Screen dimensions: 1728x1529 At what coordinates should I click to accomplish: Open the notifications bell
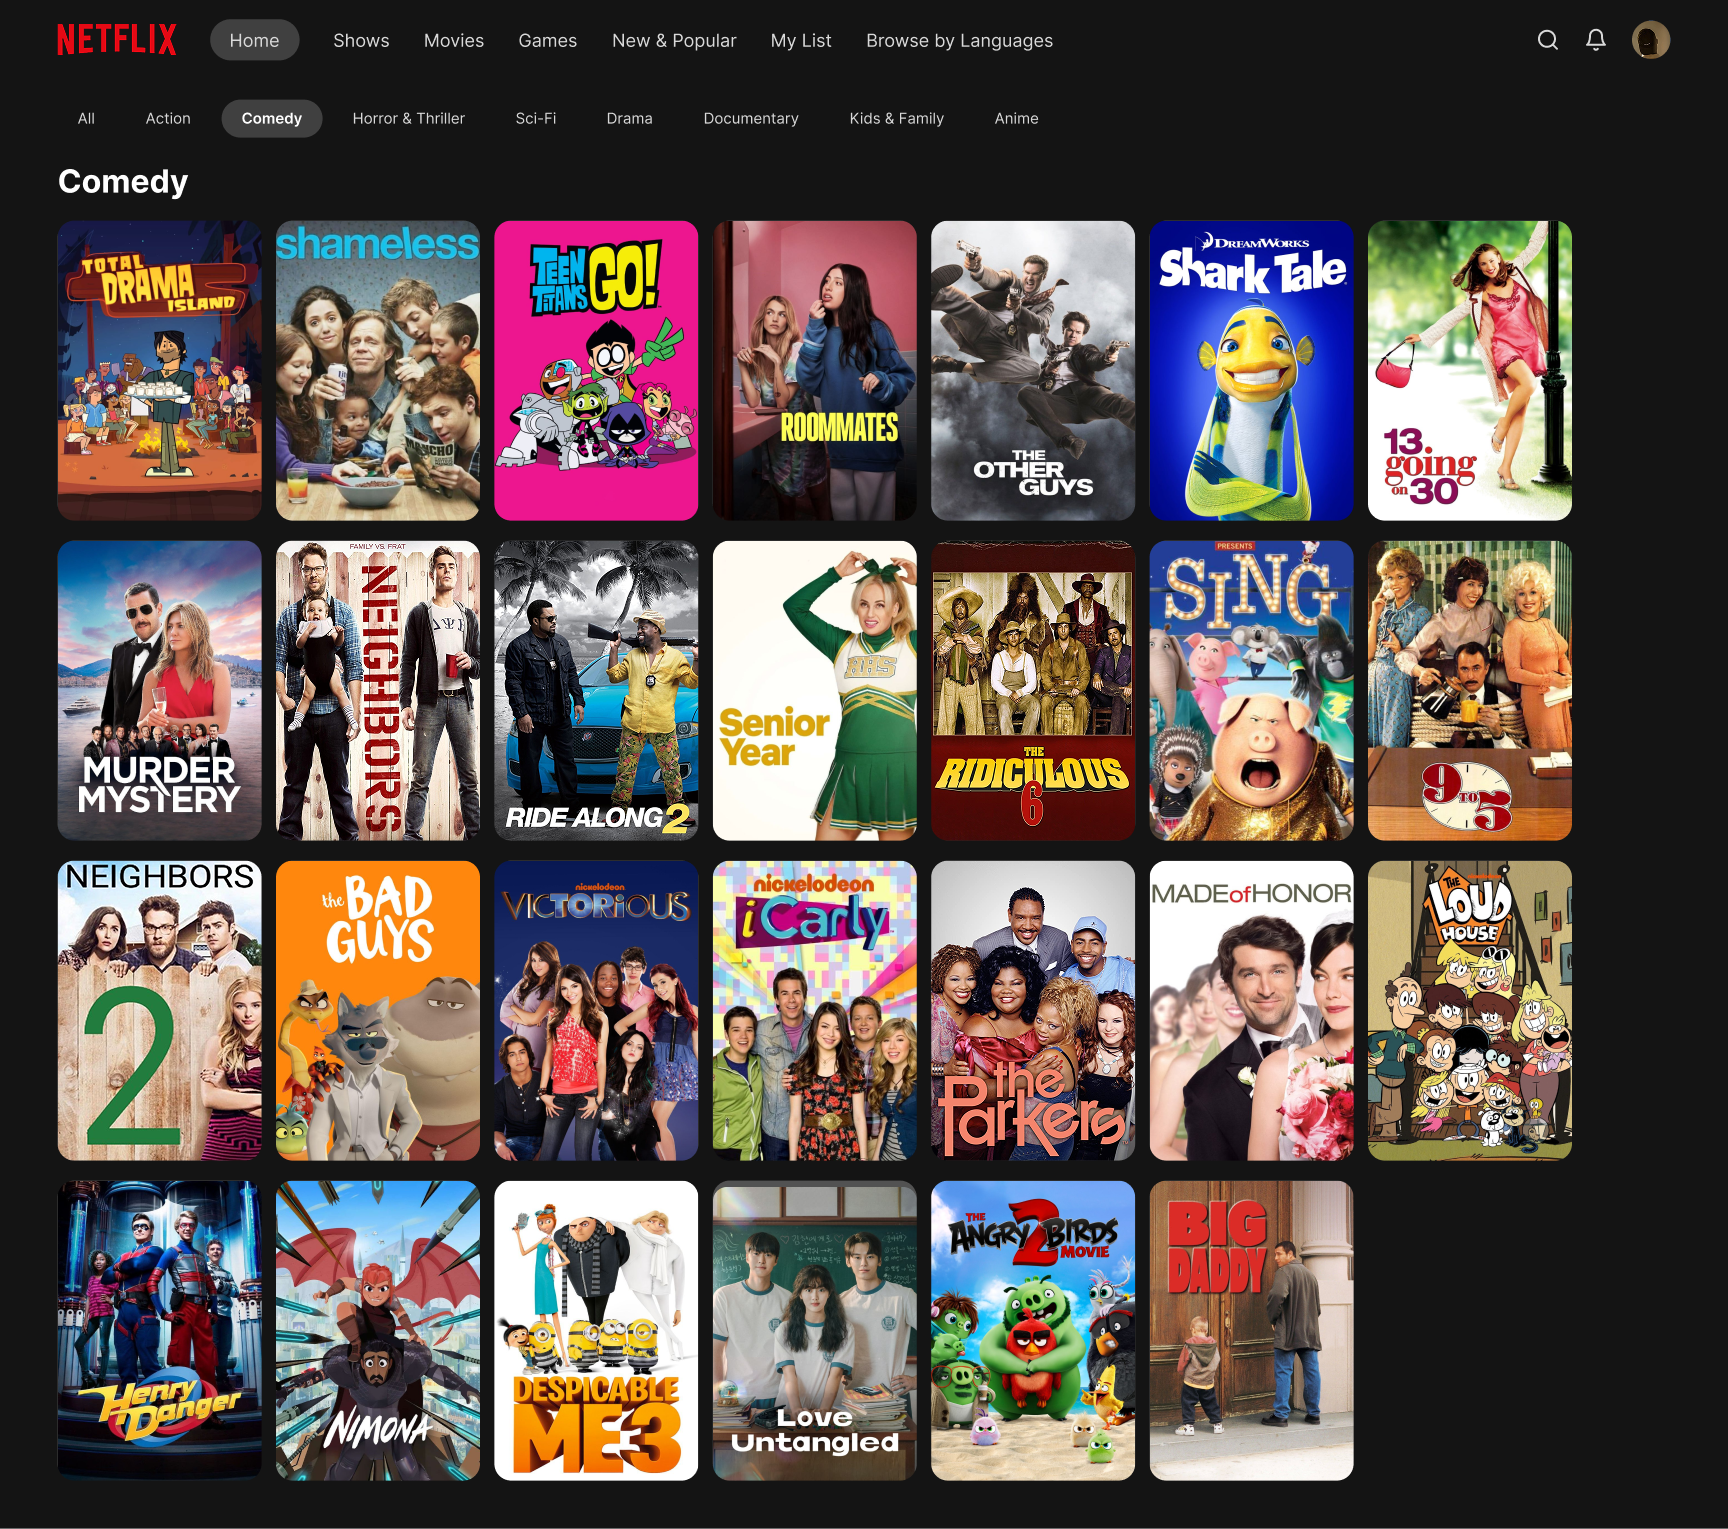coord(1596,40)
